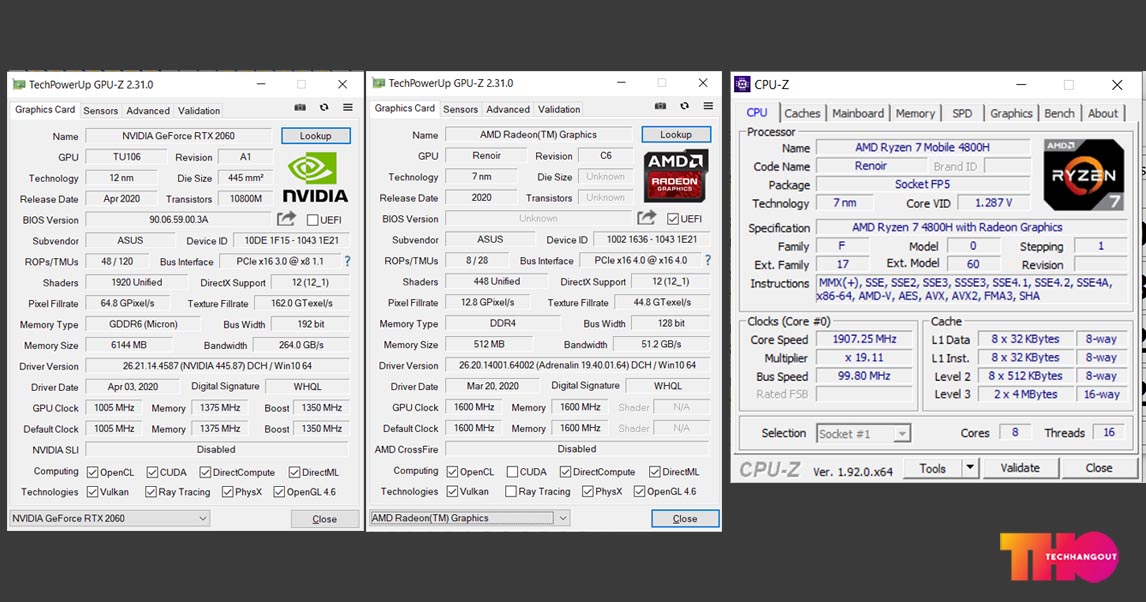Open the Memory tab in CPU-Z
The image size is (1146, 602).
(915, 113)
